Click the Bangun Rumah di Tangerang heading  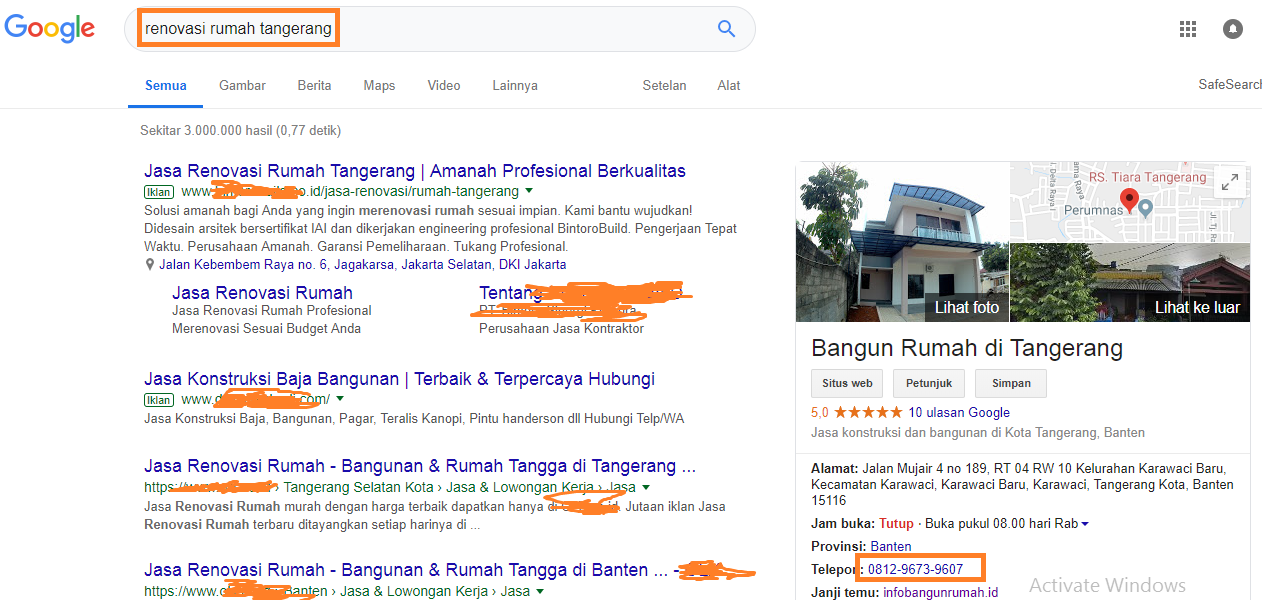(x=967, y=348)
